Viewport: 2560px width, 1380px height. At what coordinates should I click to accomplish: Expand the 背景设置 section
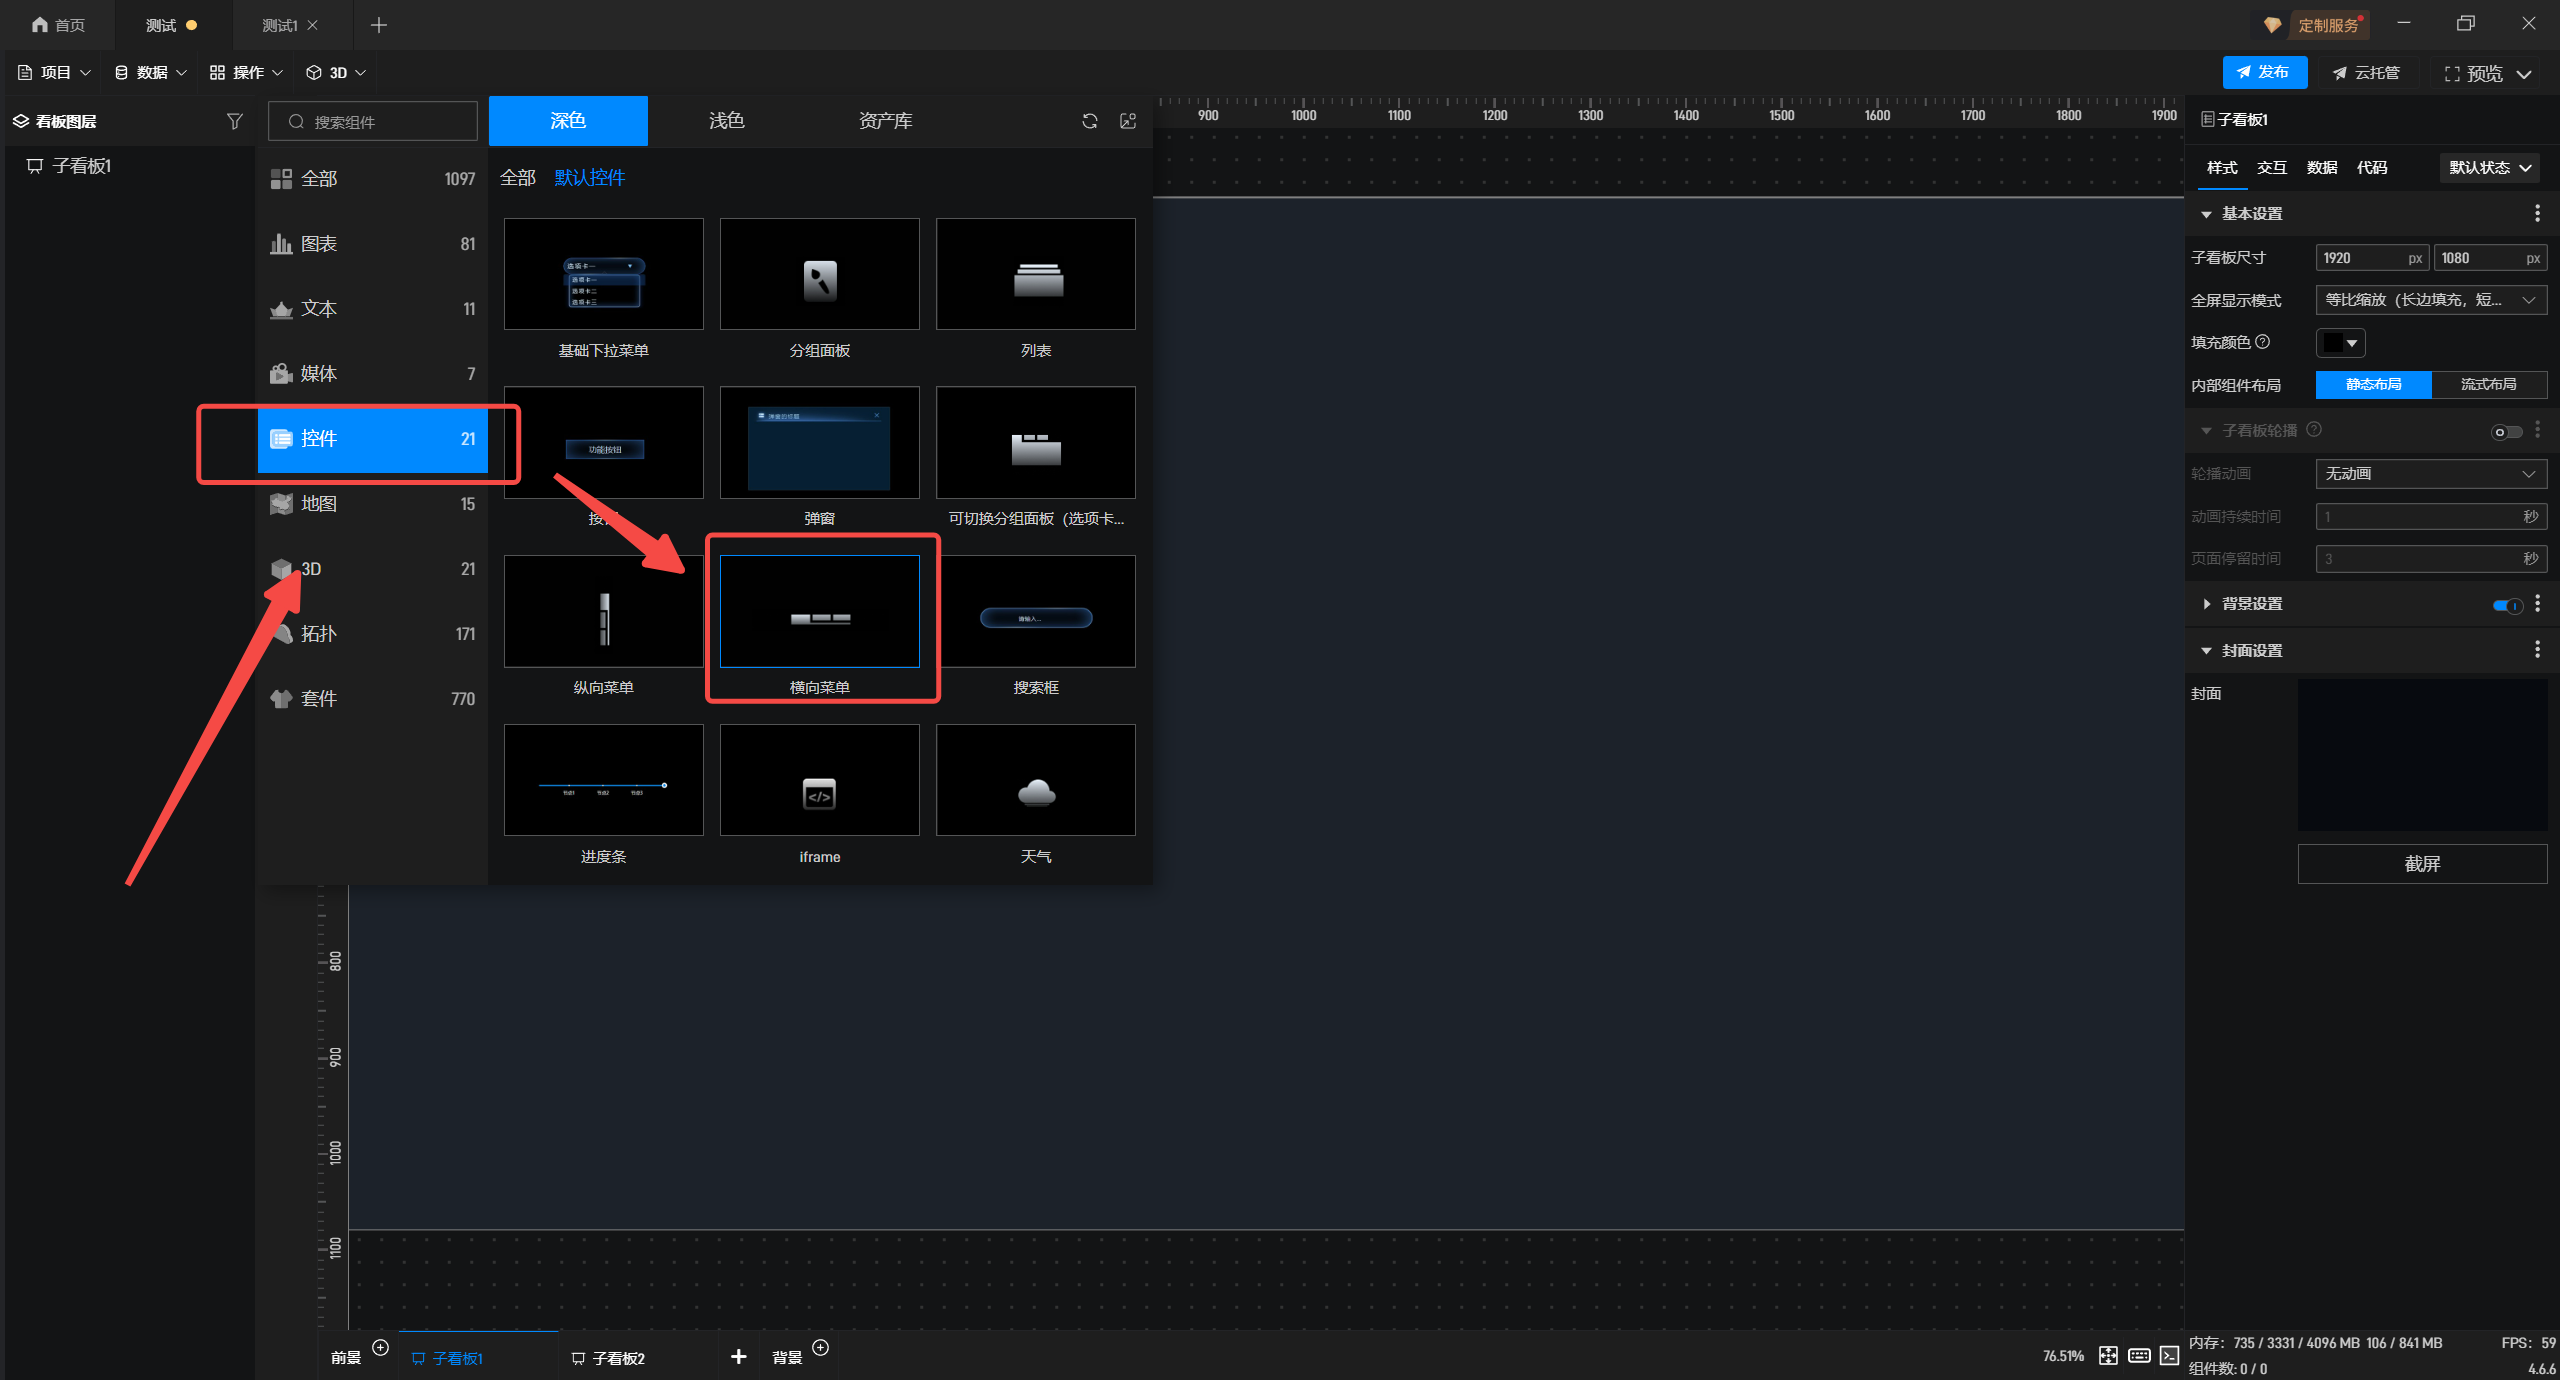click(2206, 604)
